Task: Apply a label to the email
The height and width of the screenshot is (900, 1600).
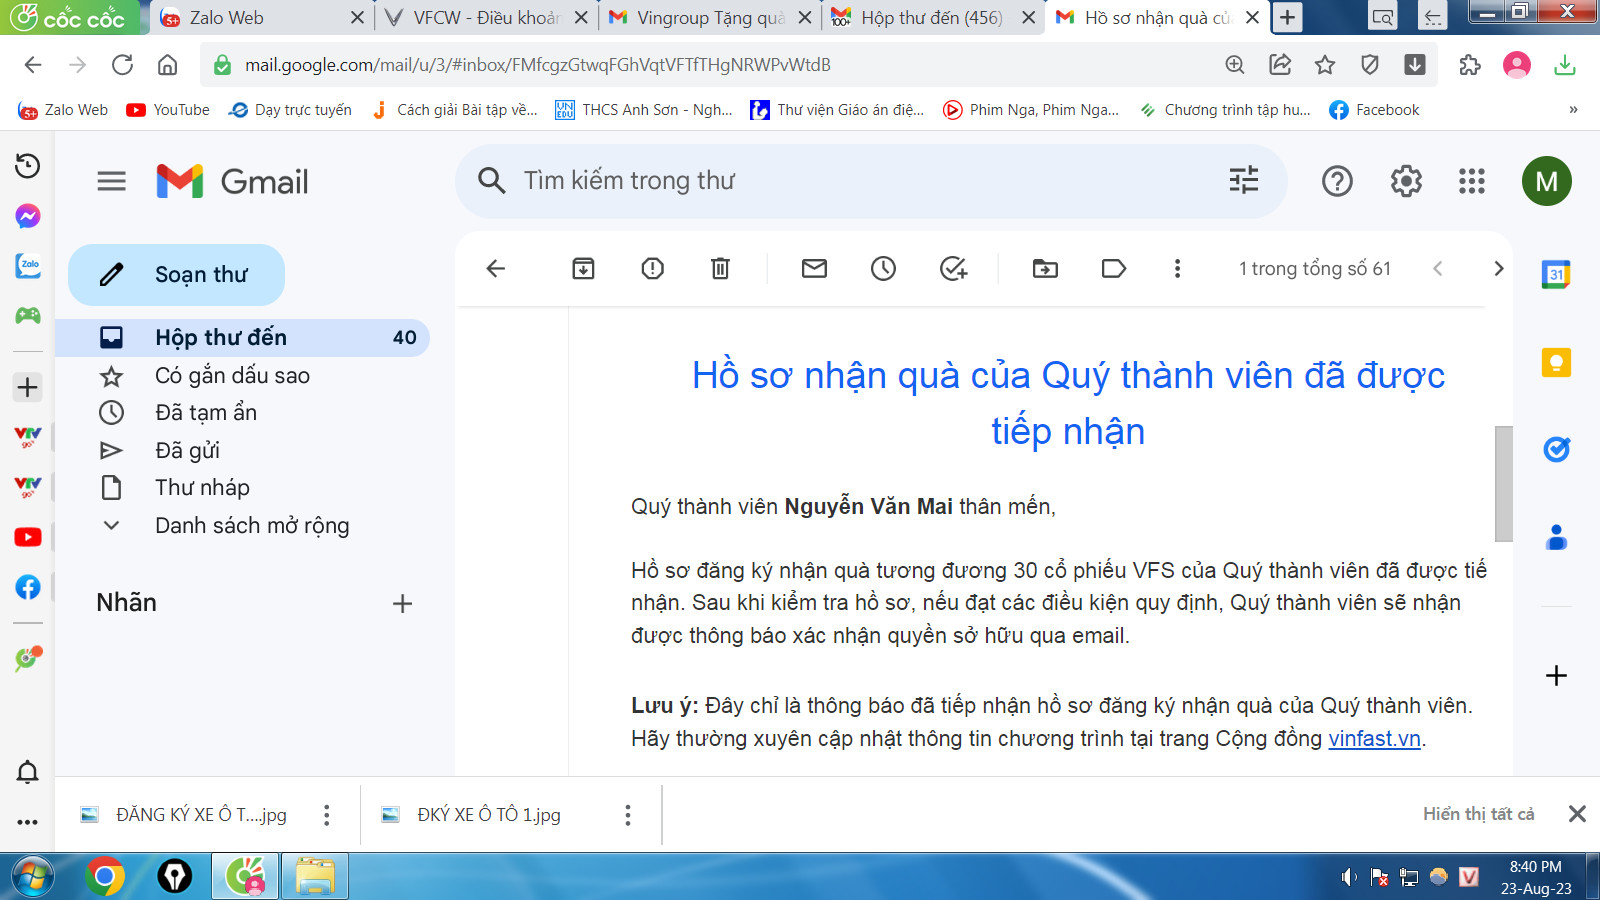Action: tap(1113, 268)
